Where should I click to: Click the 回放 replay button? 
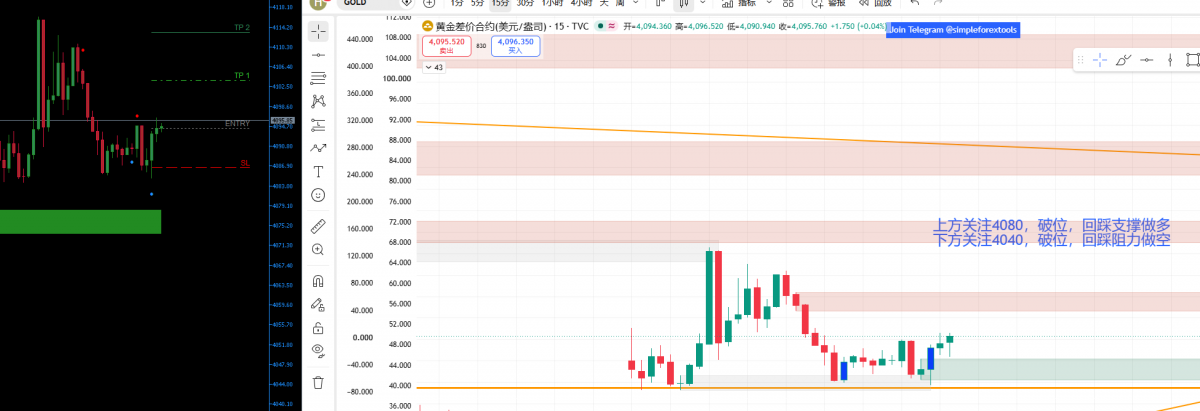[x=874, y=4]
